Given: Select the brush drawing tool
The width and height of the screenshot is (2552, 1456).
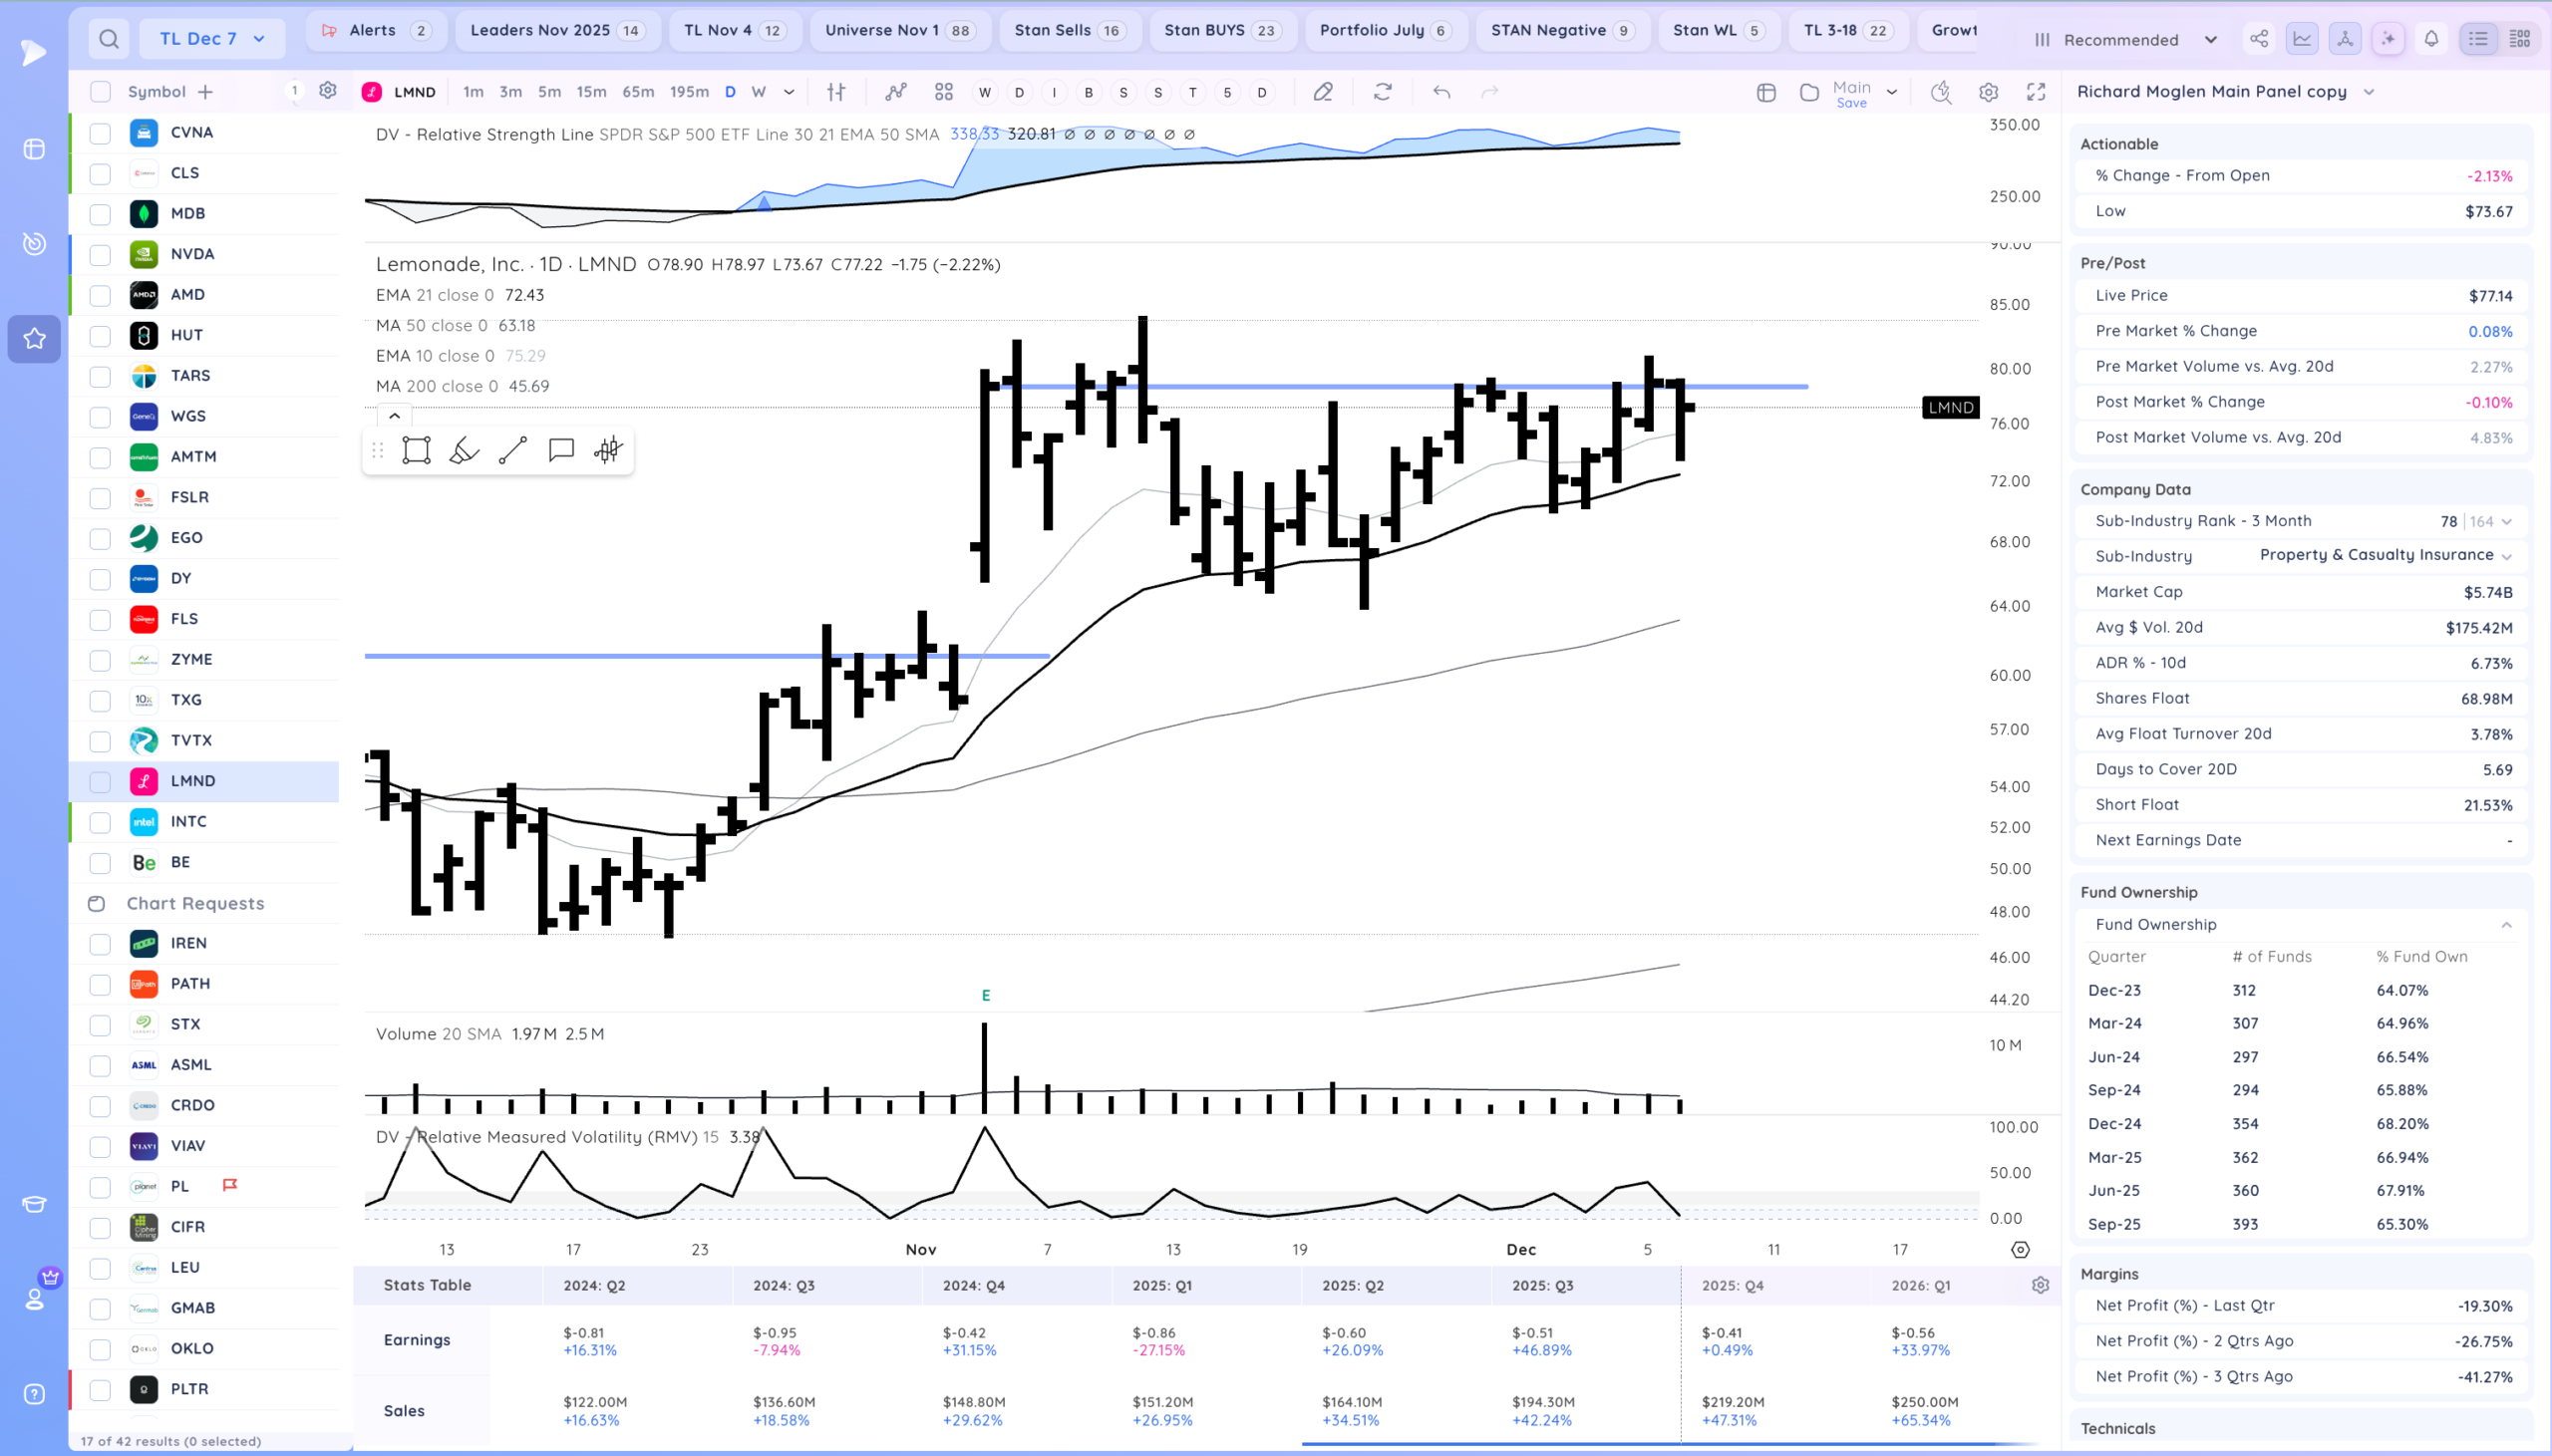Looking at the screenshot, I should [x=464, y=451].
